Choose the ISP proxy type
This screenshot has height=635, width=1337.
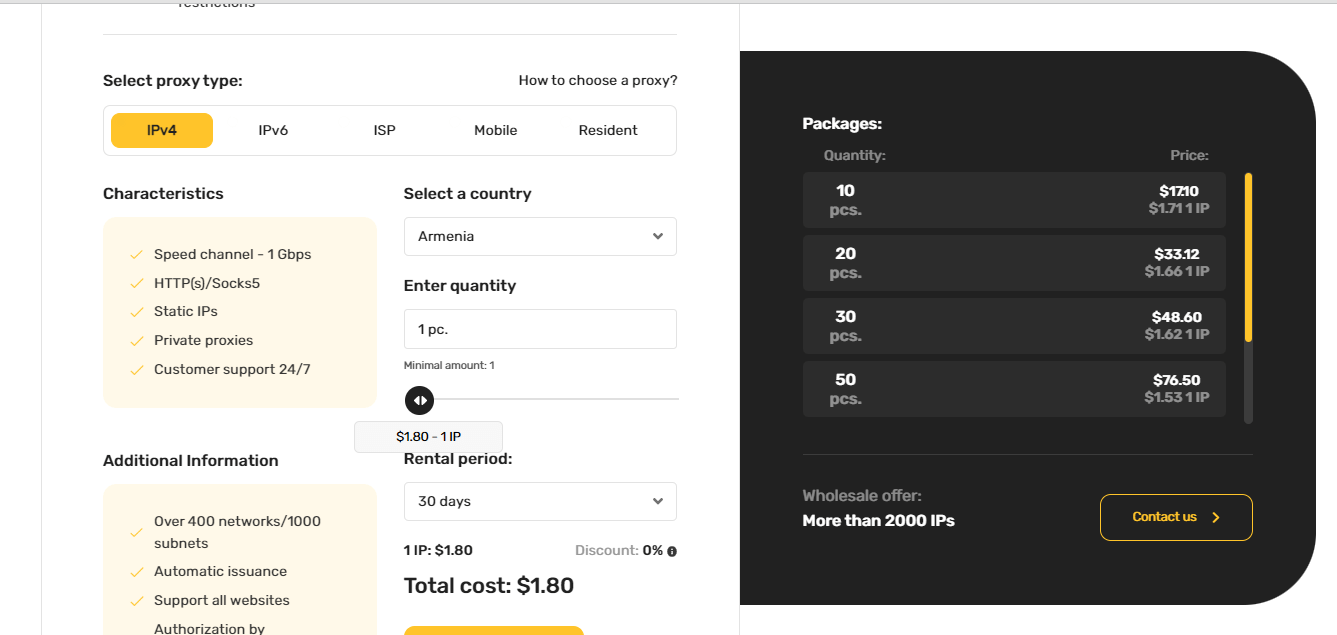385,130
